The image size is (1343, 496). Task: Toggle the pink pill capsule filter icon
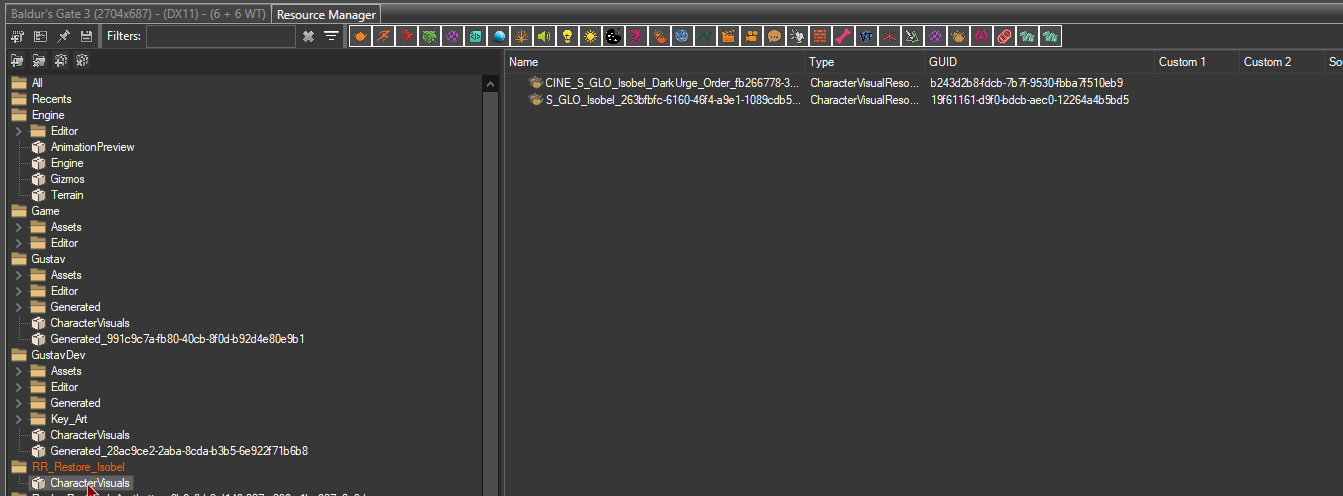click(1004, 36)
